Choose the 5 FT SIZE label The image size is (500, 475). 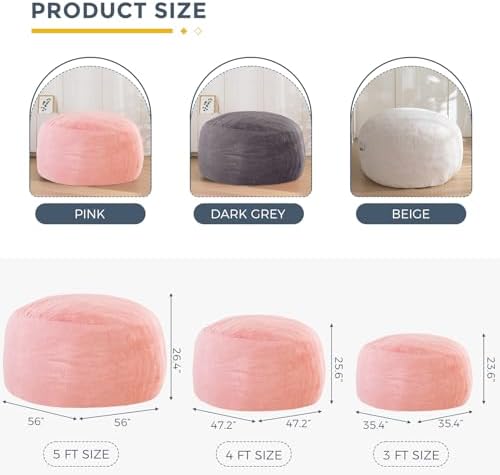(x=81, y=454)
